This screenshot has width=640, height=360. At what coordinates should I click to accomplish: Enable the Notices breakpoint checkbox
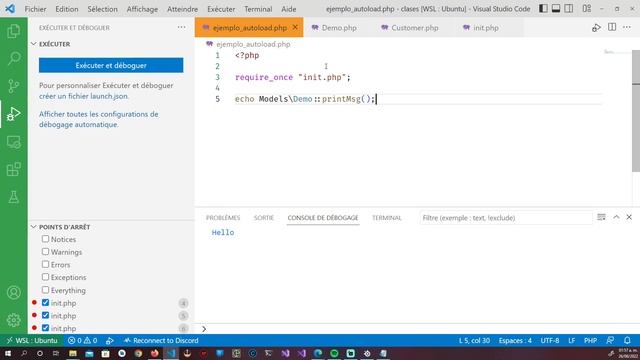[x=45, y=239]
